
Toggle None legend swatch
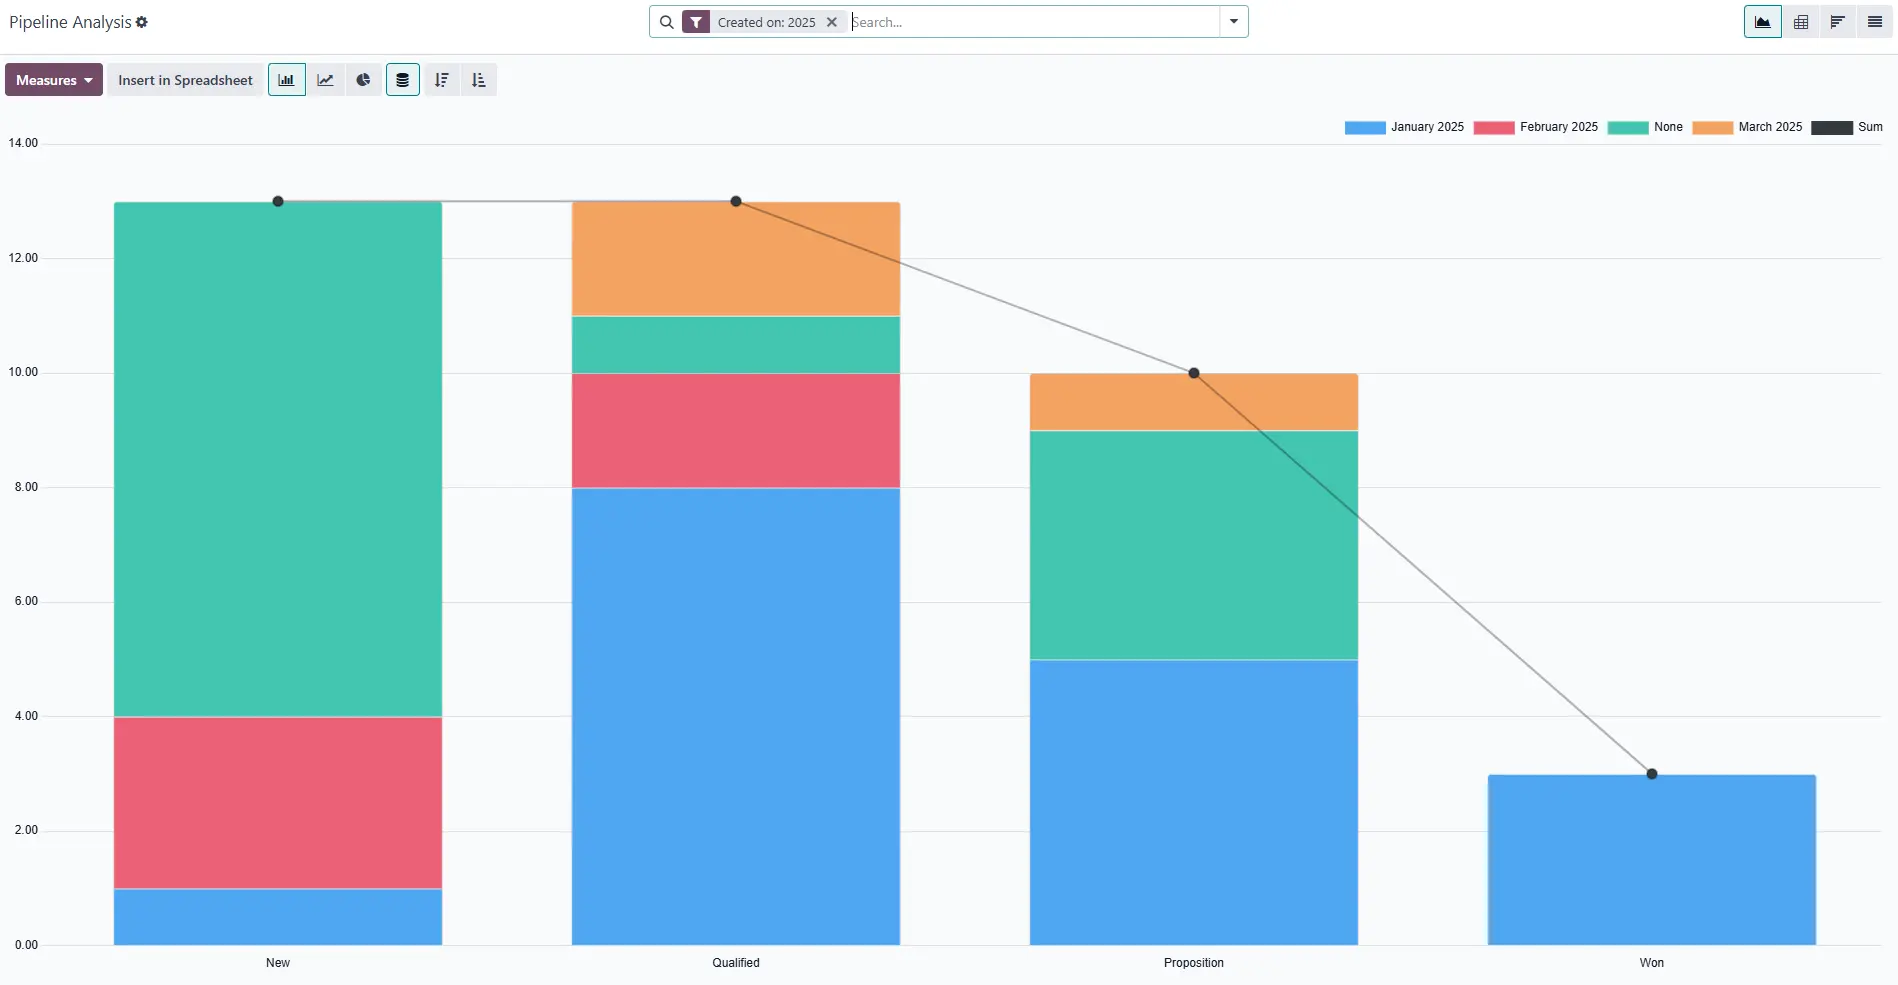[1628, 127]
